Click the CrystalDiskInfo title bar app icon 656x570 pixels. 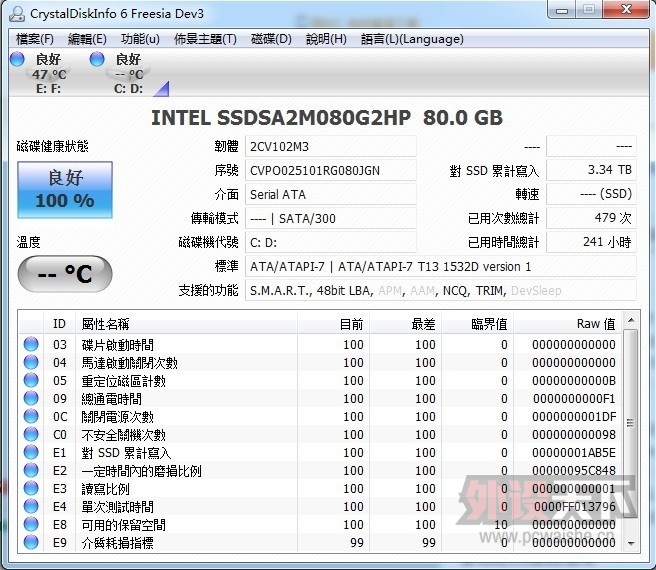(17, 14)
